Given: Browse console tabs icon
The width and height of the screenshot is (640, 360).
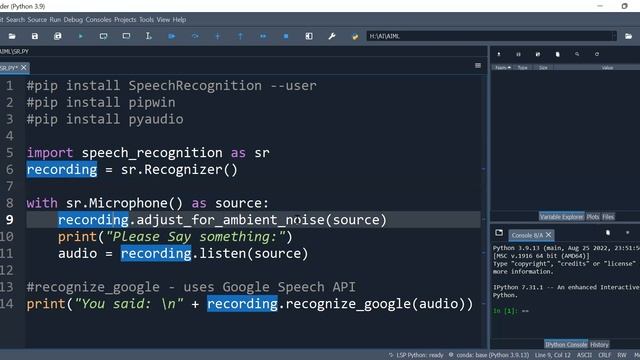Looking at the screenshot, I should 499,233.
